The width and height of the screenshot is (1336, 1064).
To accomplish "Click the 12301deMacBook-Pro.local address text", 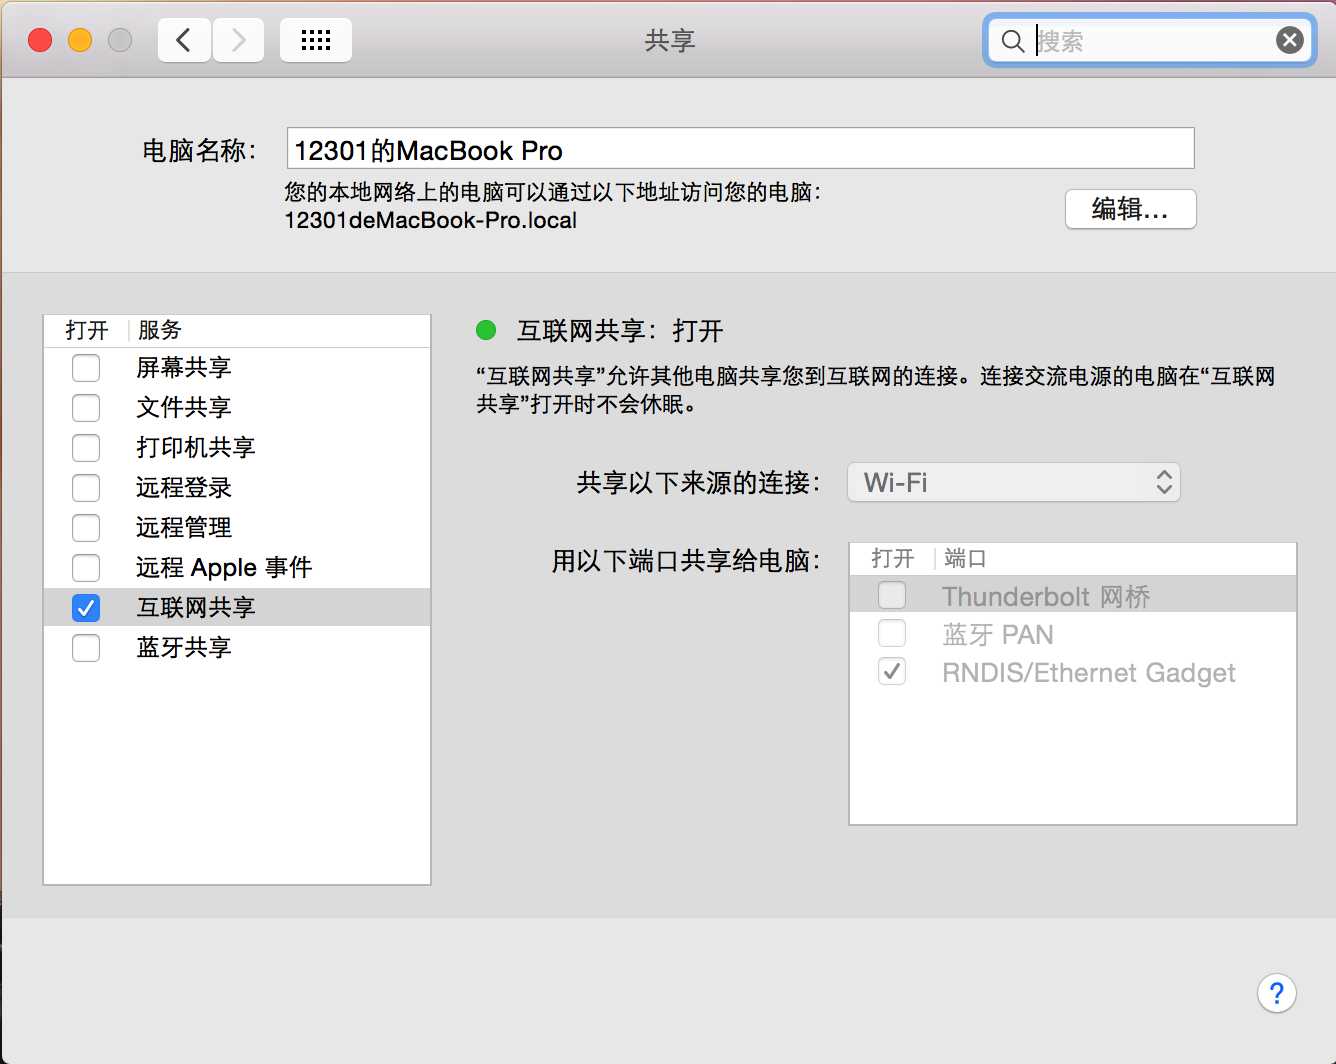I will point(431,220).
